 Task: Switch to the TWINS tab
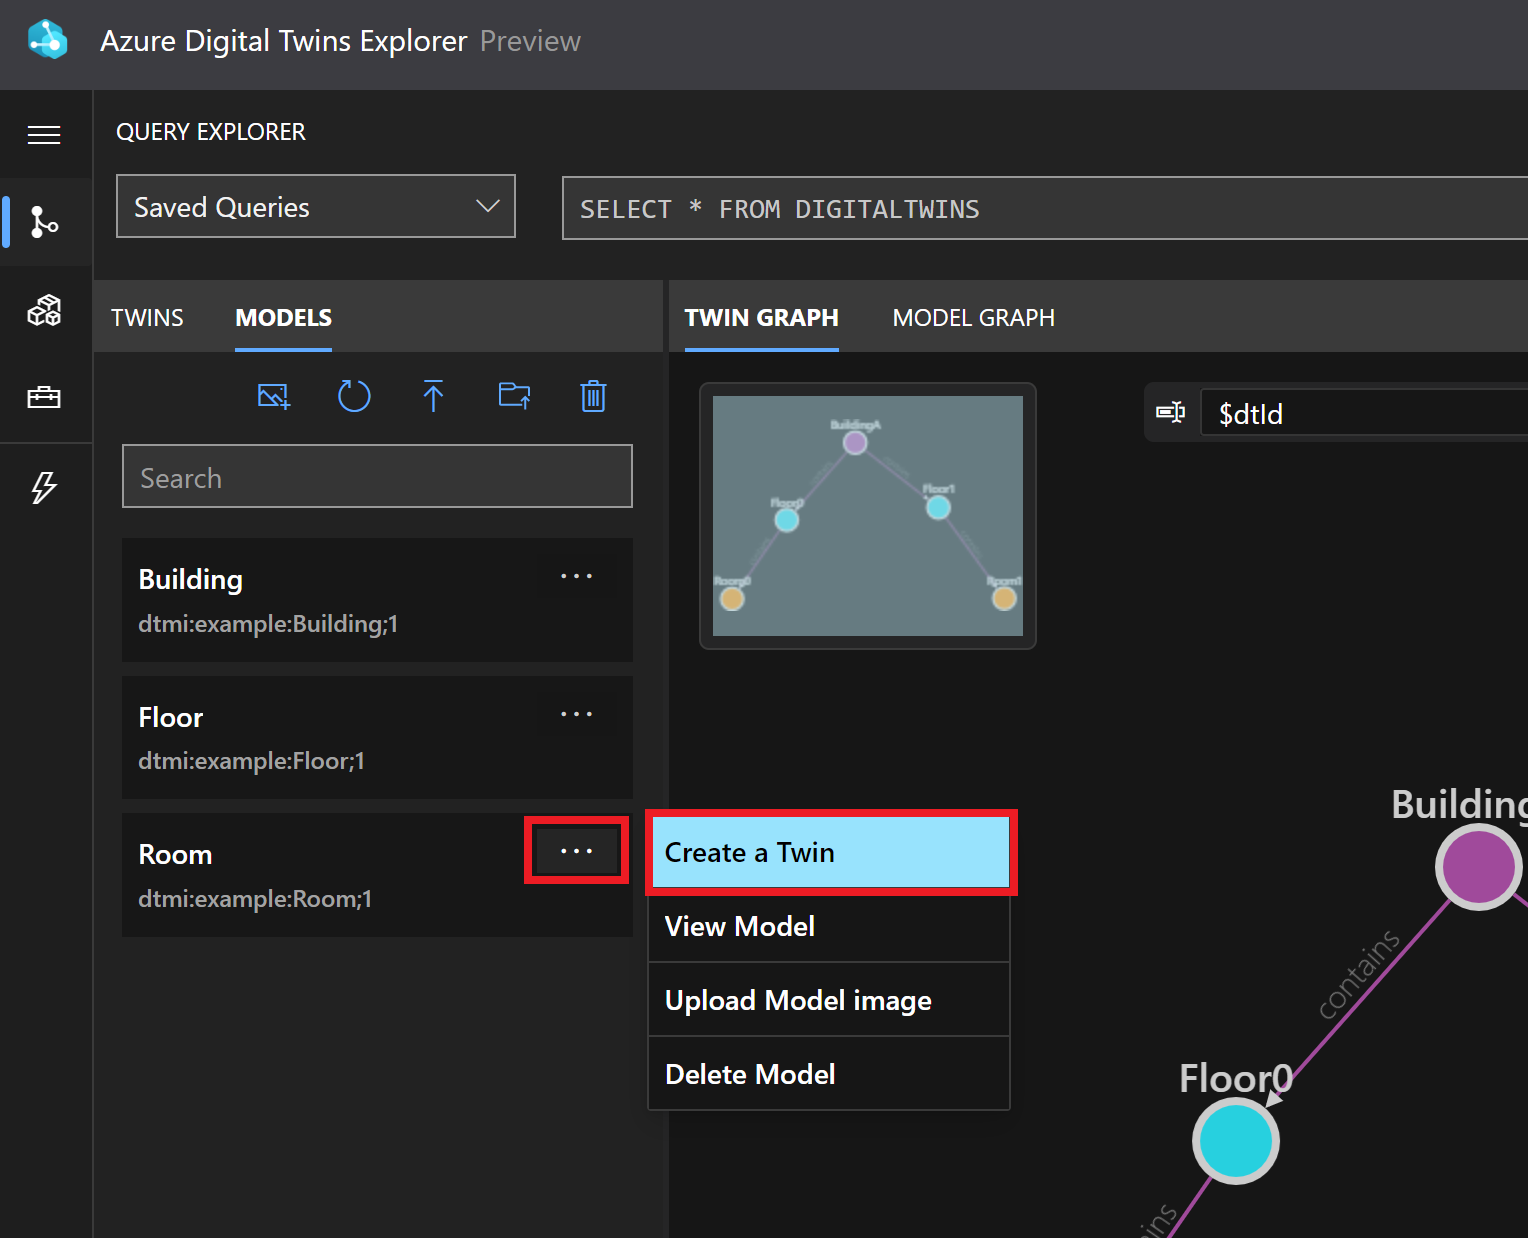pyautogui.click(x=147, y=317)
